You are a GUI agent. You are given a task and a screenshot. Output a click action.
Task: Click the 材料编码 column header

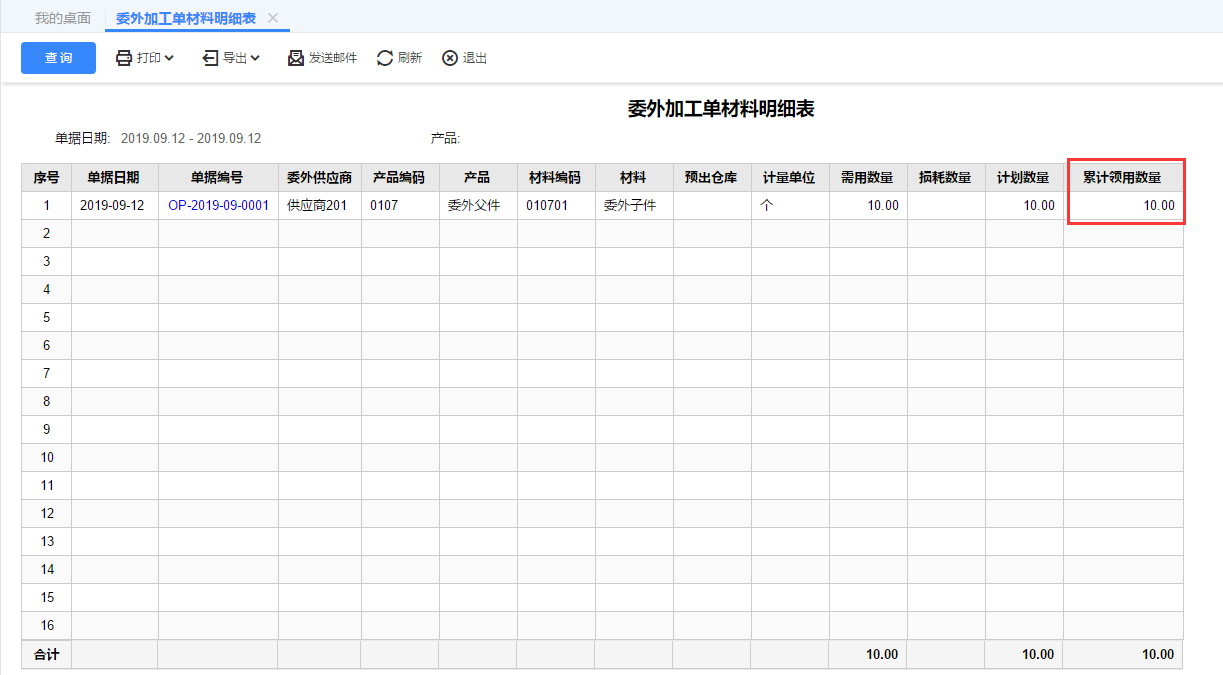555,177
